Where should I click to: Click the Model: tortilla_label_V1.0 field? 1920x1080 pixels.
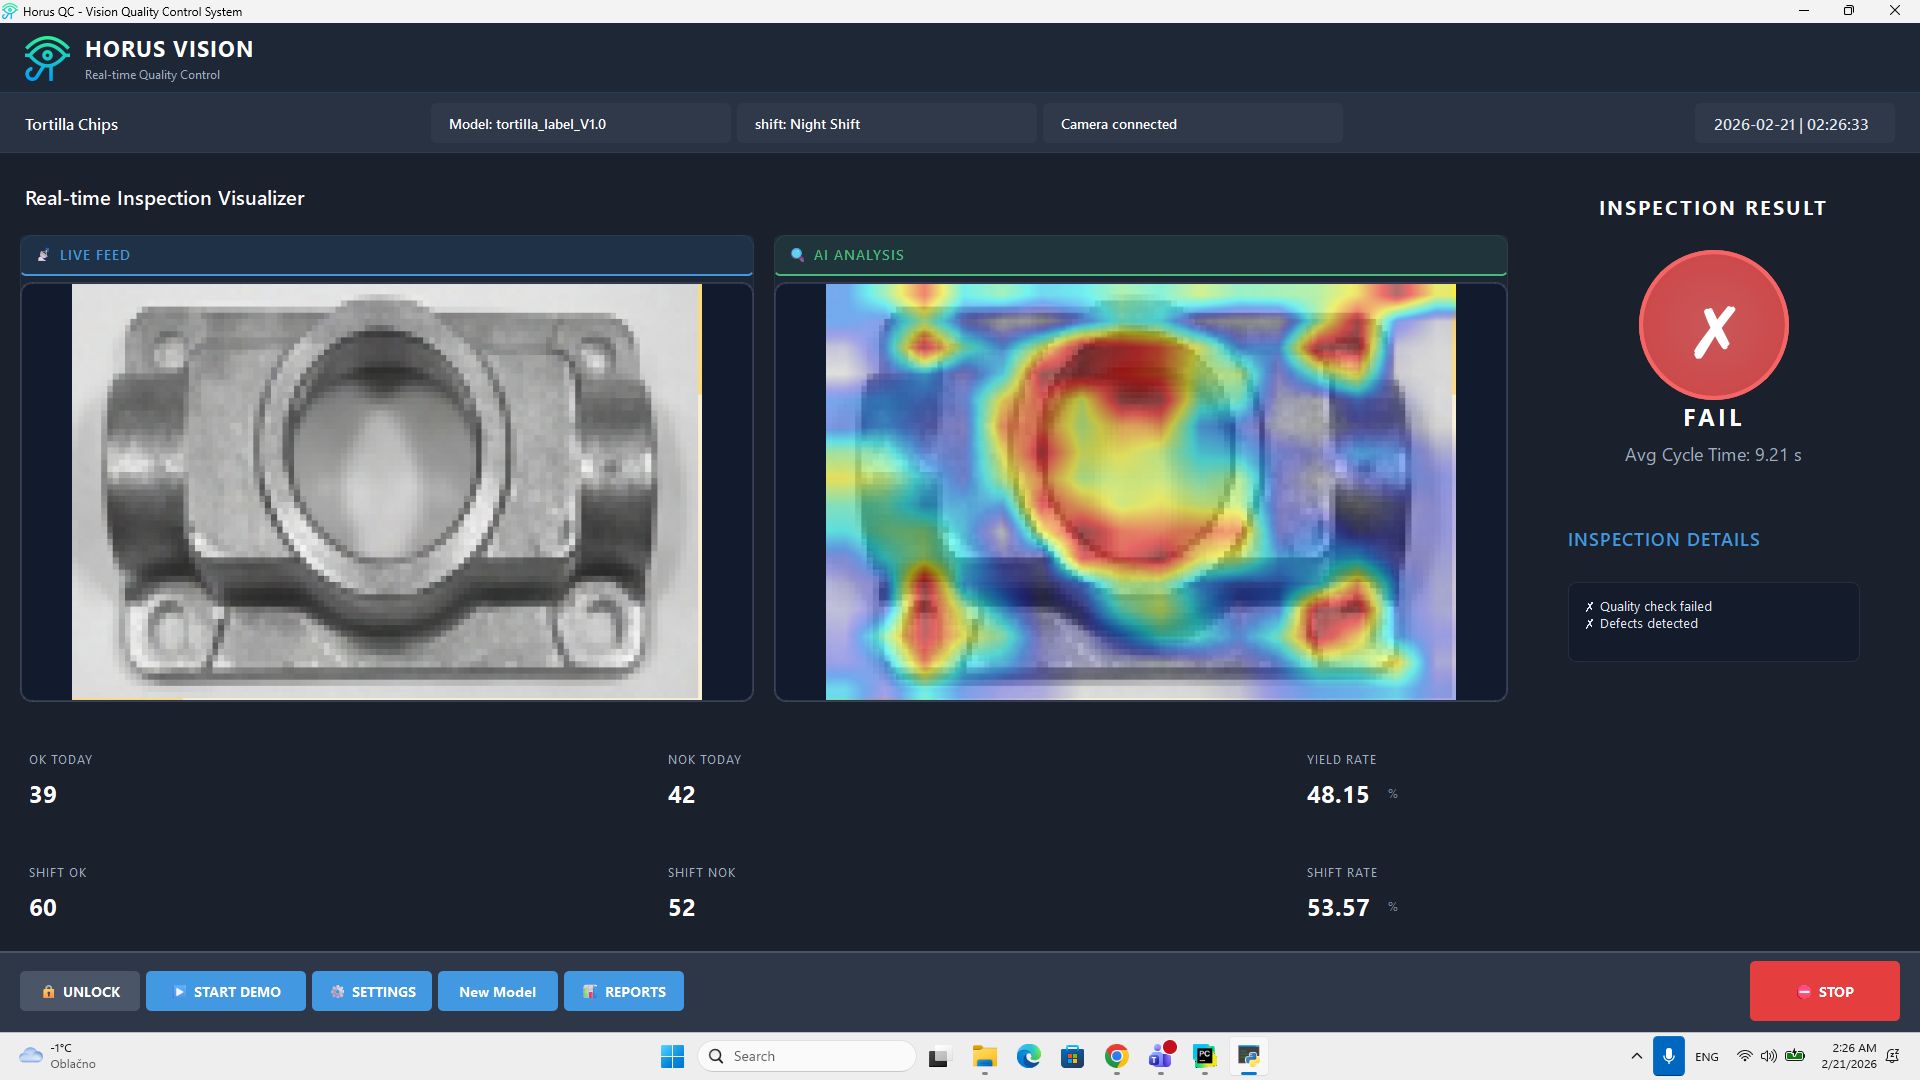[581, 124]
